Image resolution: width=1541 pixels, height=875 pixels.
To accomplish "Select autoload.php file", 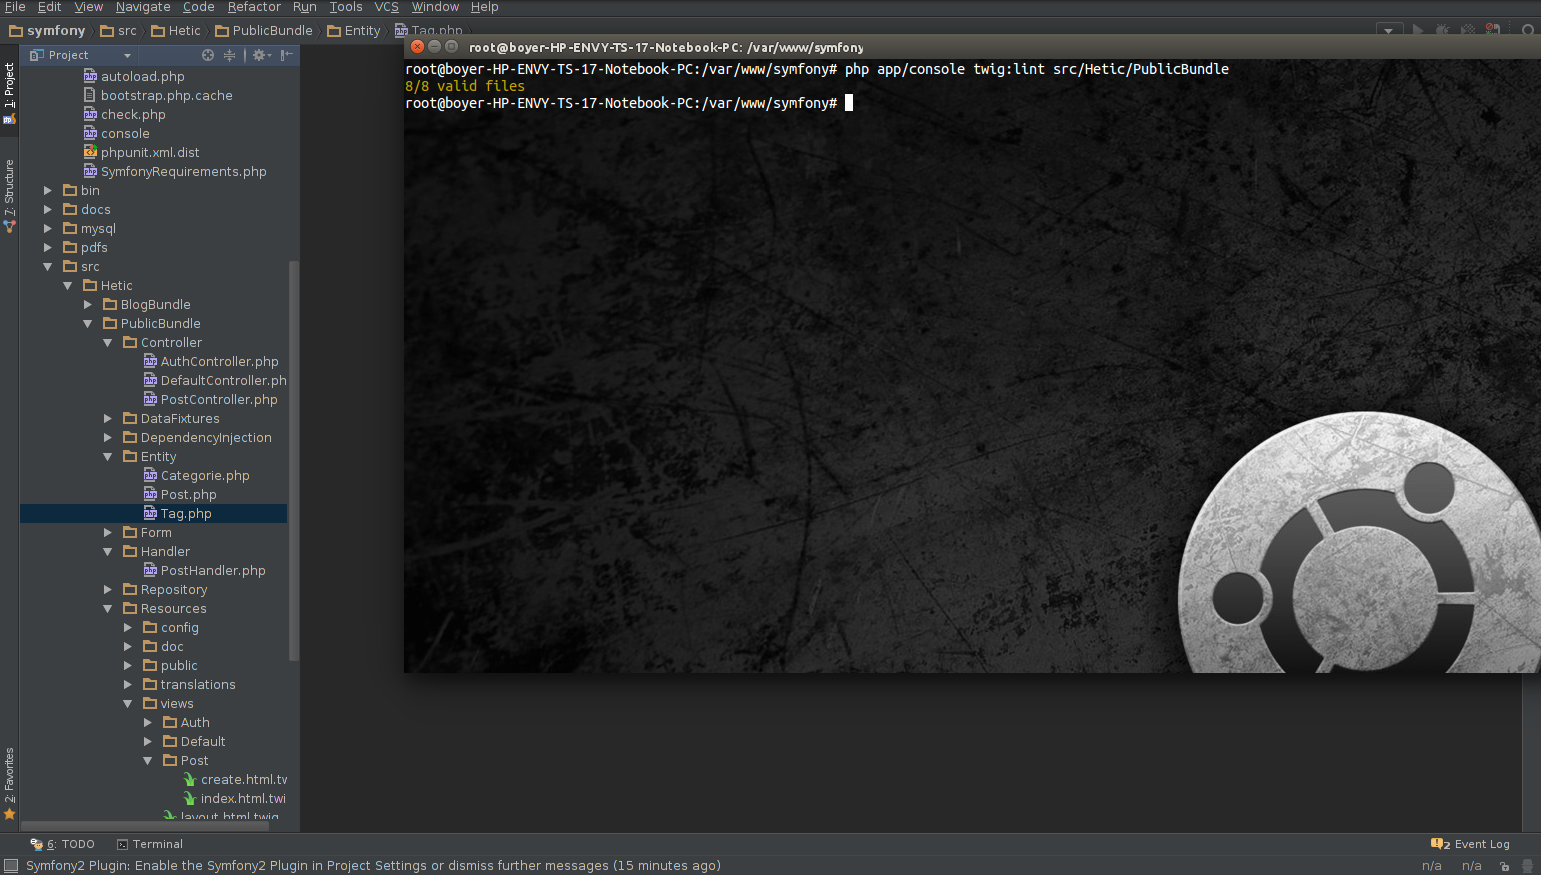I will click(134, 76).
